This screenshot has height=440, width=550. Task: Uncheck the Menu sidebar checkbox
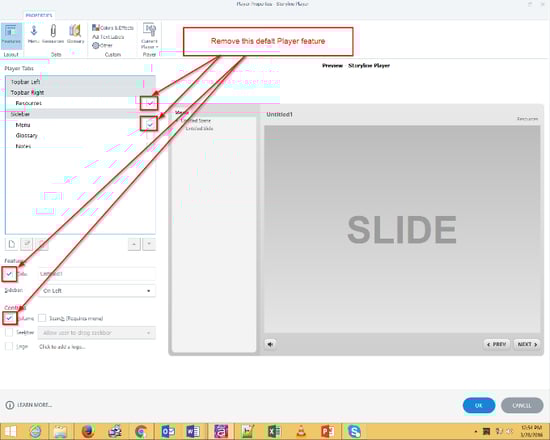(150, 125)
